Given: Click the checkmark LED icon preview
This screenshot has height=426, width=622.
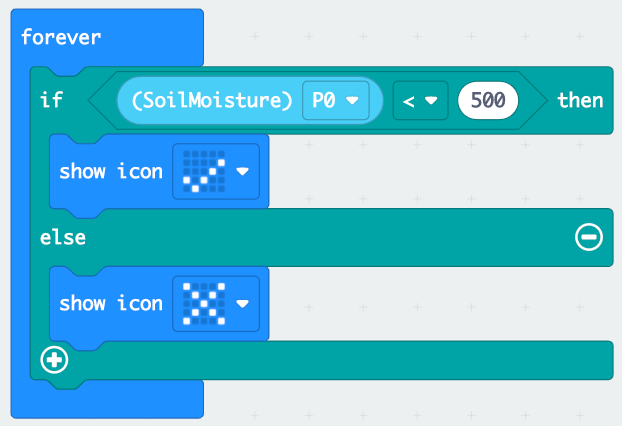Looking at the screenshot, I should point(200,171).
